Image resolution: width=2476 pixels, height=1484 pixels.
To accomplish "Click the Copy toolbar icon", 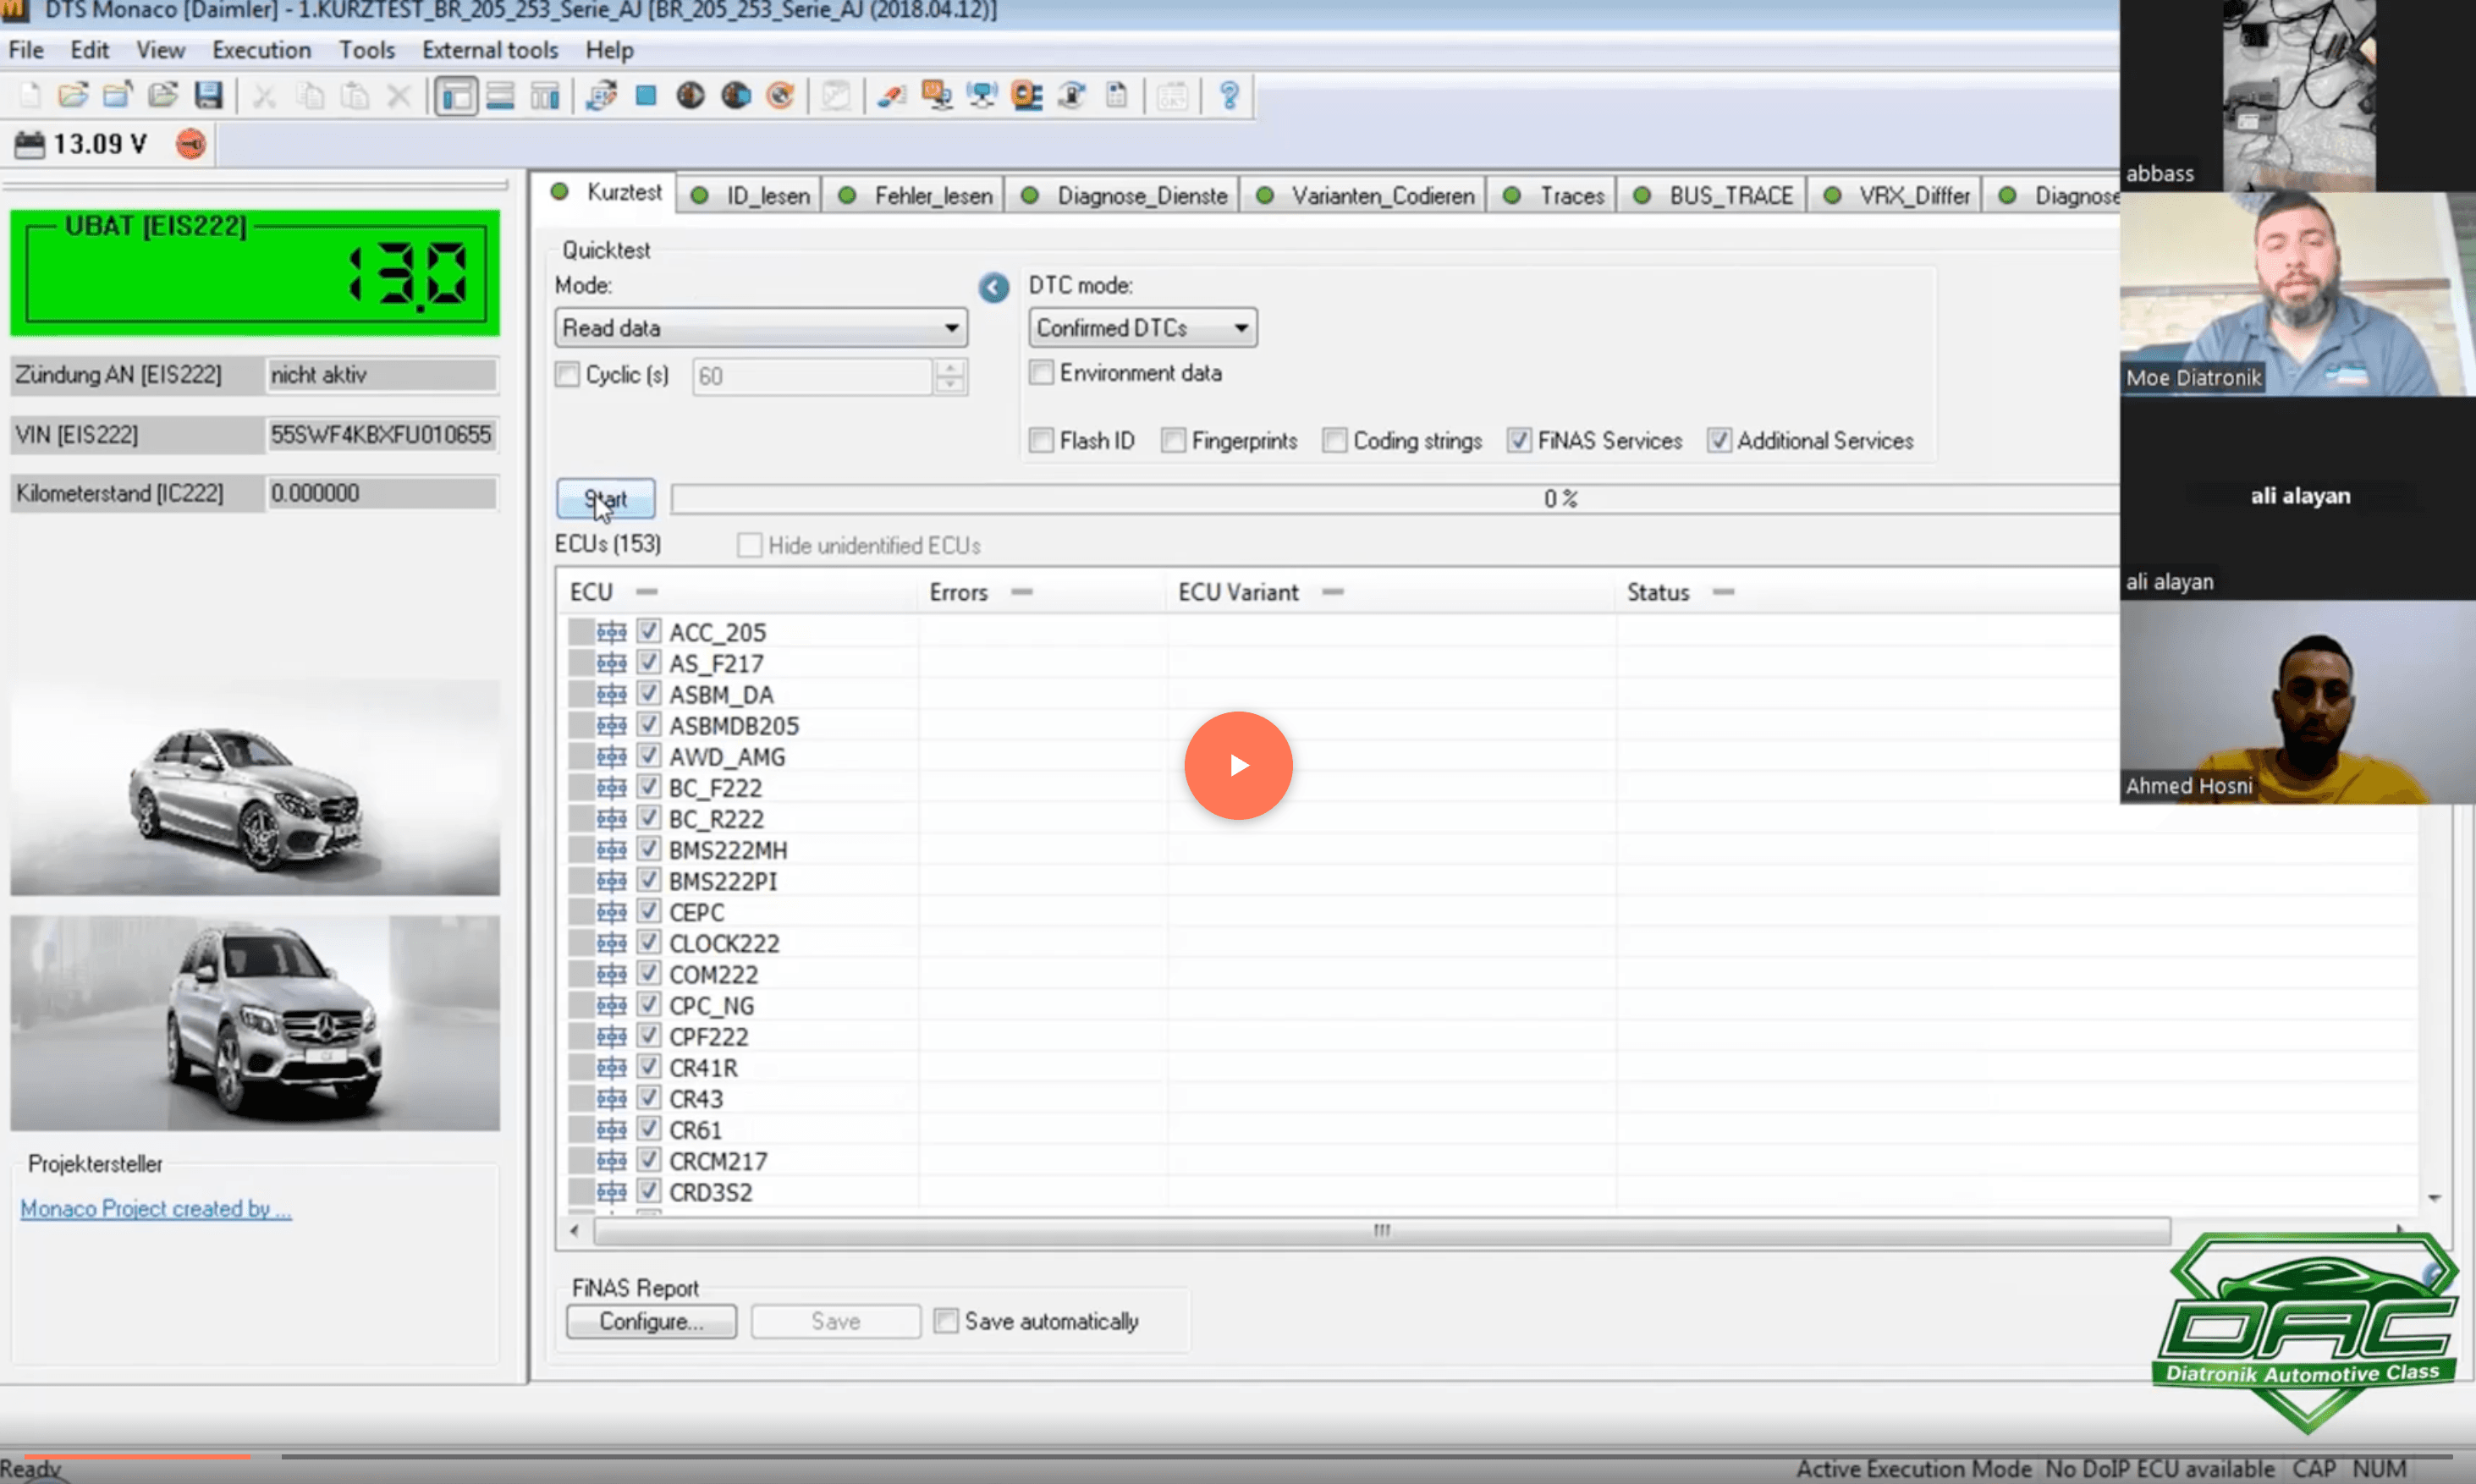I will pos(311,96).
